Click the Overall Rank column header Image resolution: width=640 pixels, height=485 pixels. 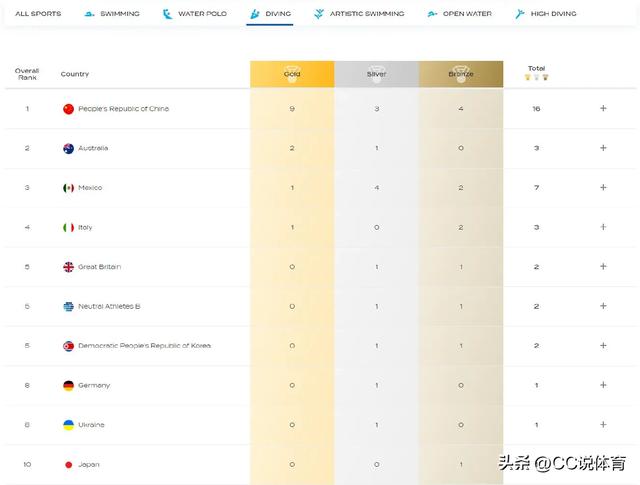click(x=27, y=74)
